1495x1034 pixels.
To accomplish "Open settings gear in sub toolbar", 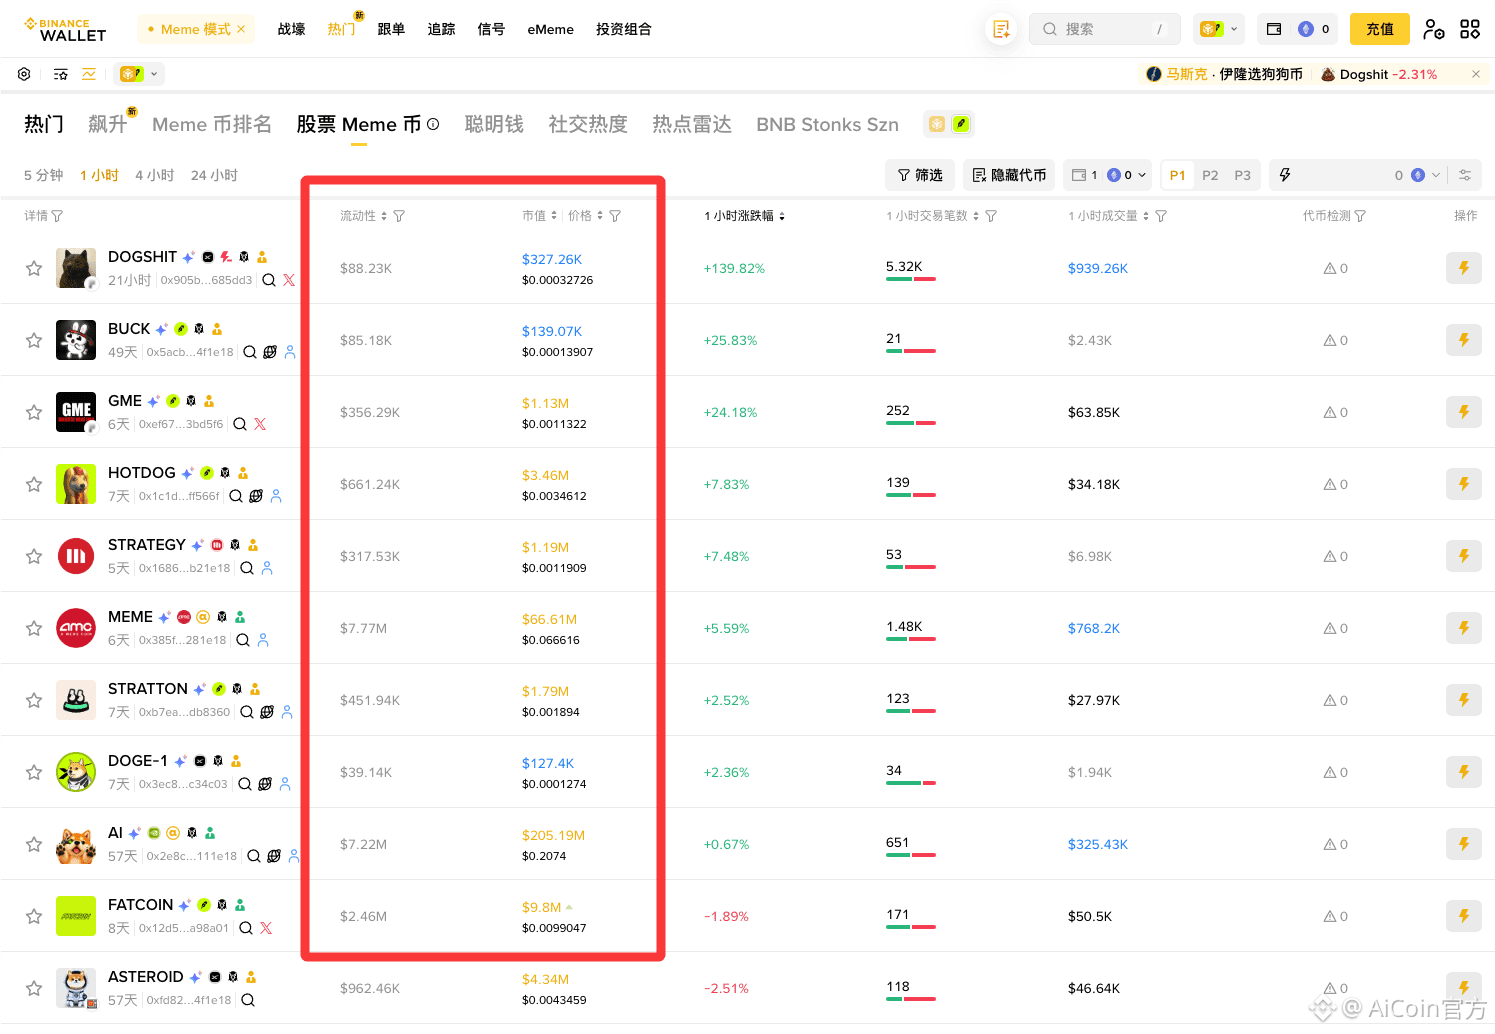I will tap(24, 74).
